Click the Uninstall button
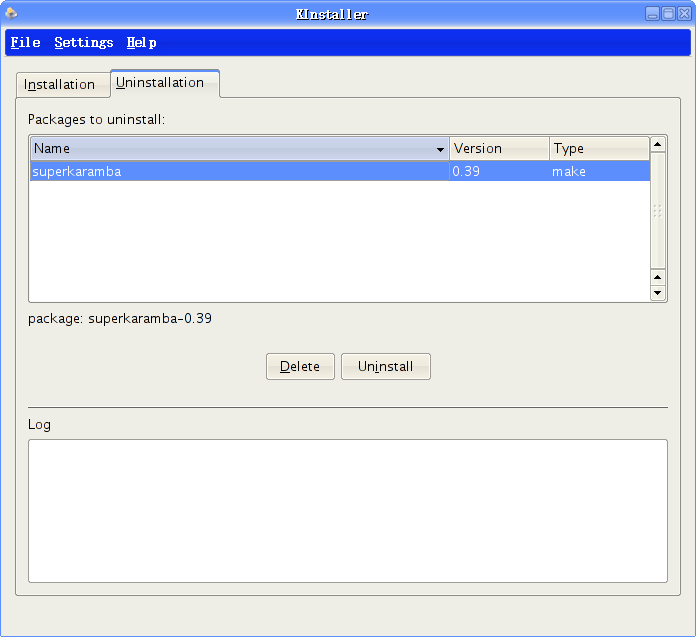The image size is (696, 637). (x=386, y=367)
